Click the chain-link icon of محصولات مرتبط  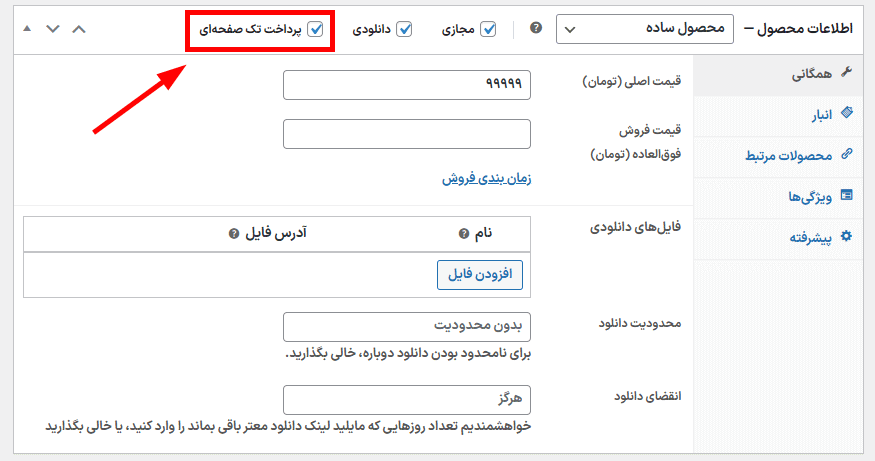coord(847,155)
